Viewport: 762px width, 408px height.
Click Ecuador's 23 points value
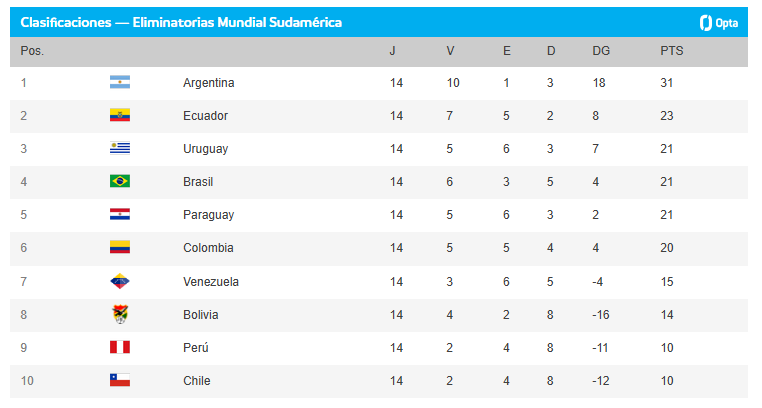click(667, 116)
